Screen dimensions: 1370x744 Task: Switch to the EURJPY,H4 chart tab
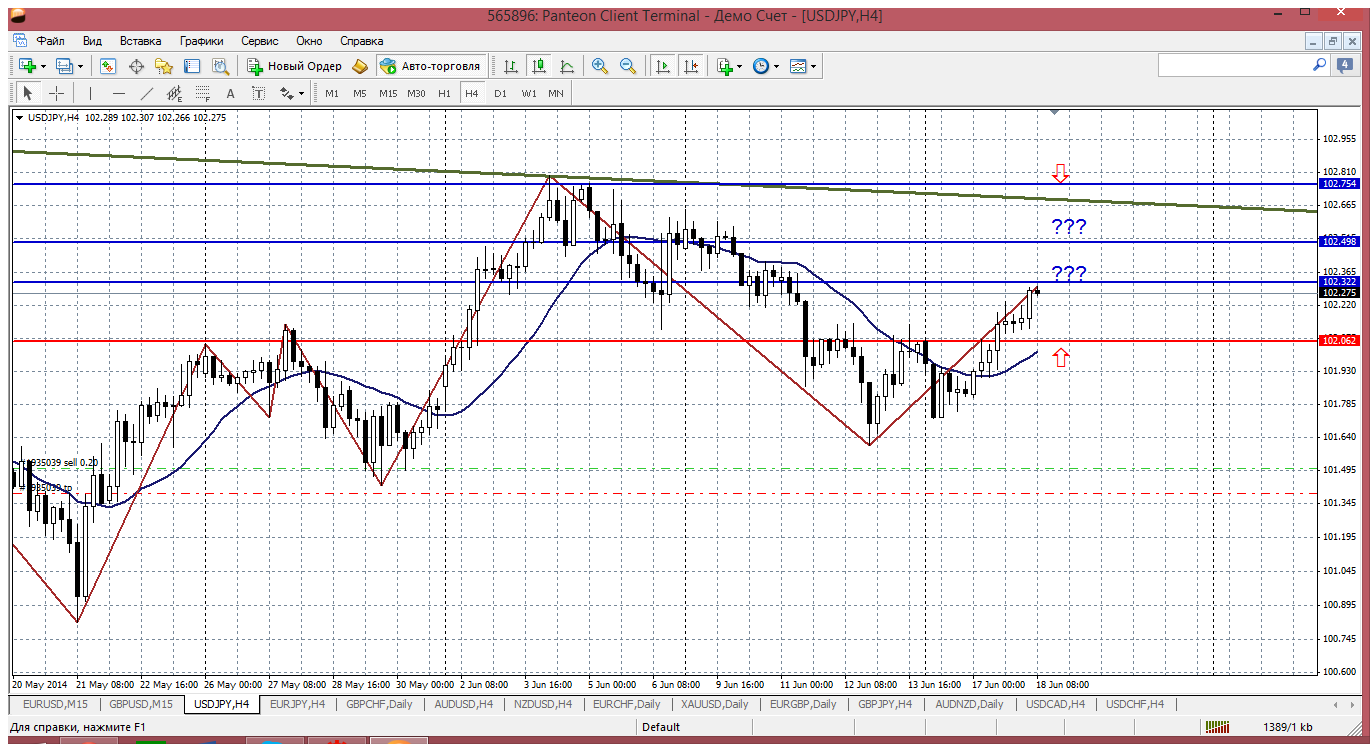(x=297, y=704)
